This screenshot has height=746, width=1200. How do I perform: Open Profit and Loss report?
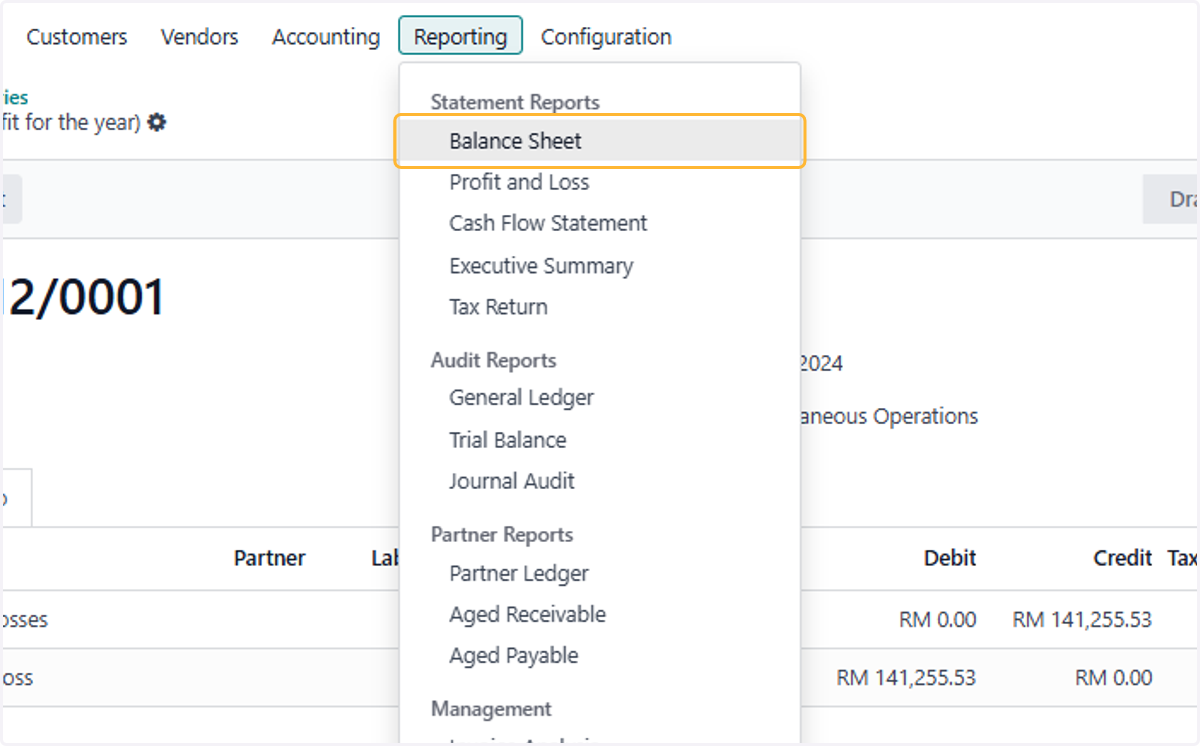coord(519,182)
